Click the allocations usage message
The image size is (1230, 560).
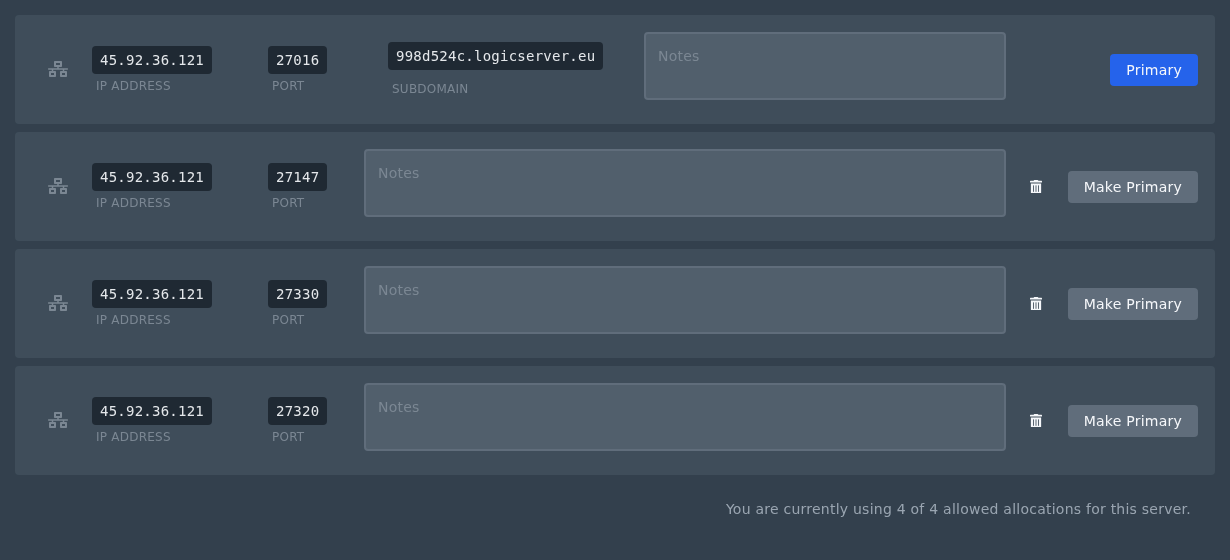pos(958,509)
